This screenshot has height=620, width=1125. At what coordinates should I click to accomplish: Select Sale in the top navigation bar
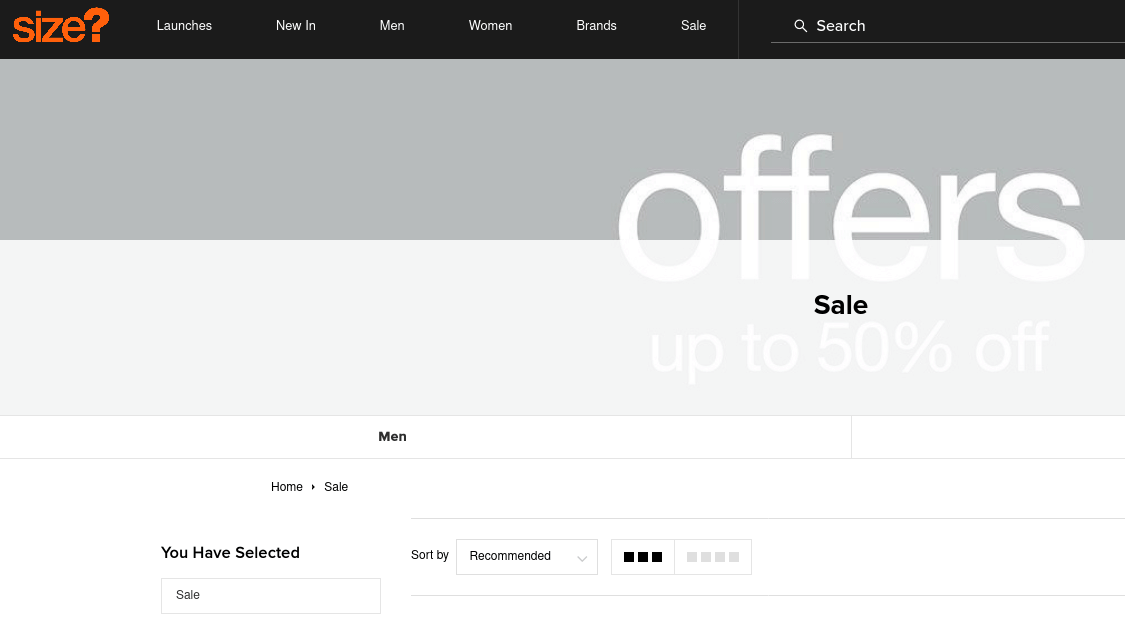click(x=693, y=26)
